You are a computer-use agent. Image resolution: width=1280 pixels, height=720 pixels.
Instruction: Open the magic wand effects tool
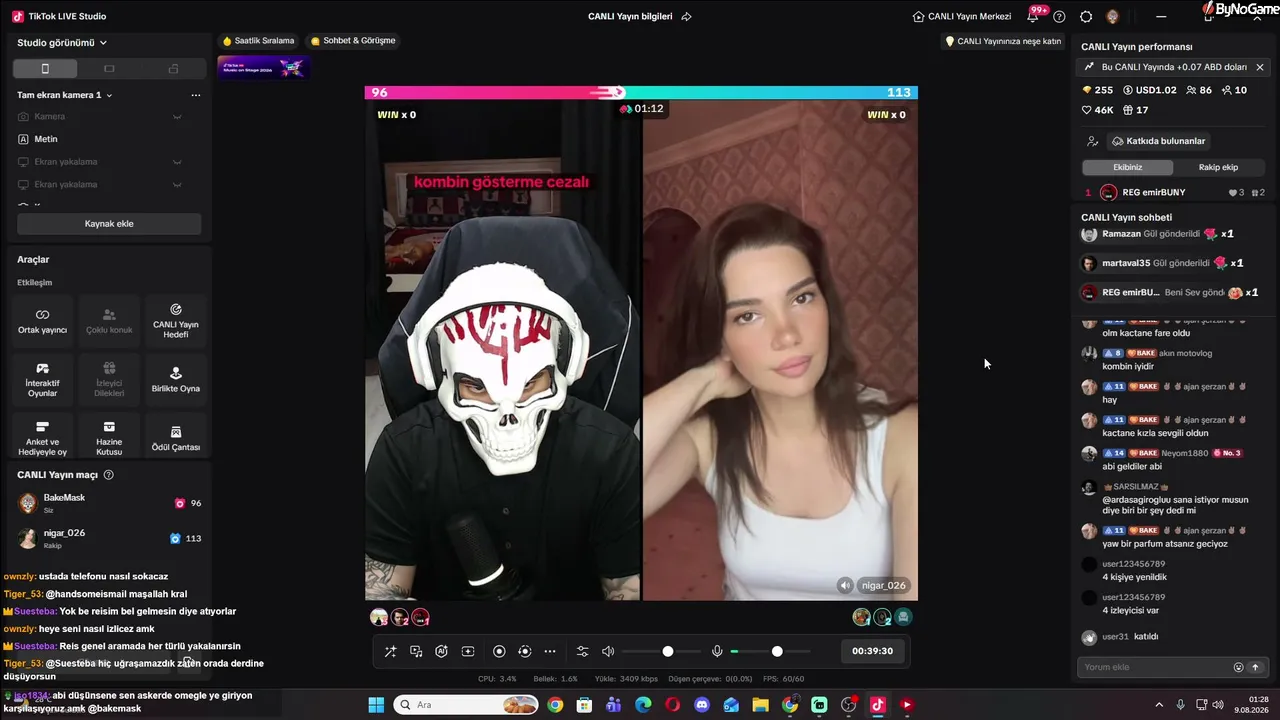click(x=390, y=651)
